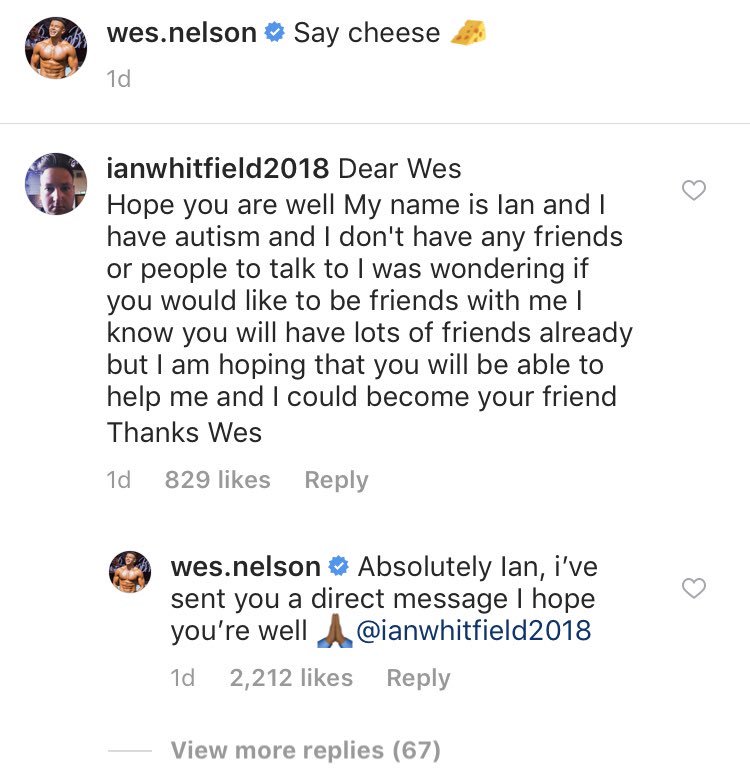The width and height of the screenshot is (750, 779).
Task: Like the wes.nelson reply with the heart icon
Action: 693,588
